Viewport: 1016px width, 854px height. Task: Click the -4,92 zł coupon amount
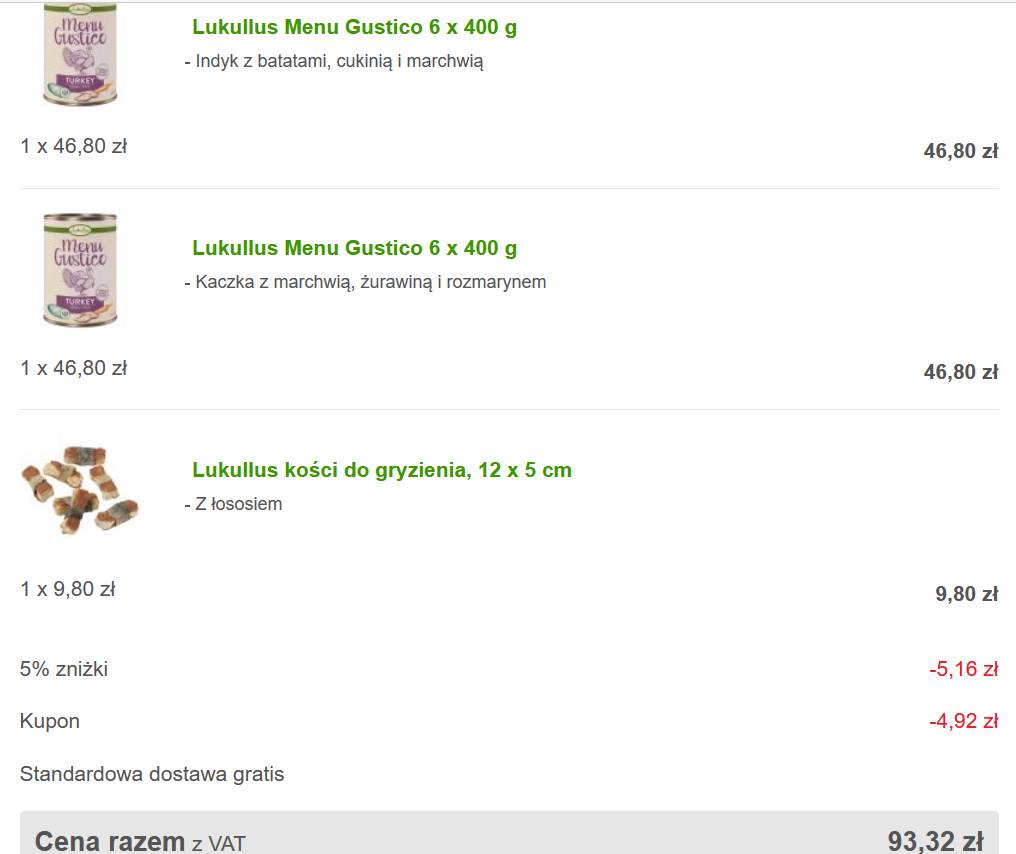click(x=964, y=721)
